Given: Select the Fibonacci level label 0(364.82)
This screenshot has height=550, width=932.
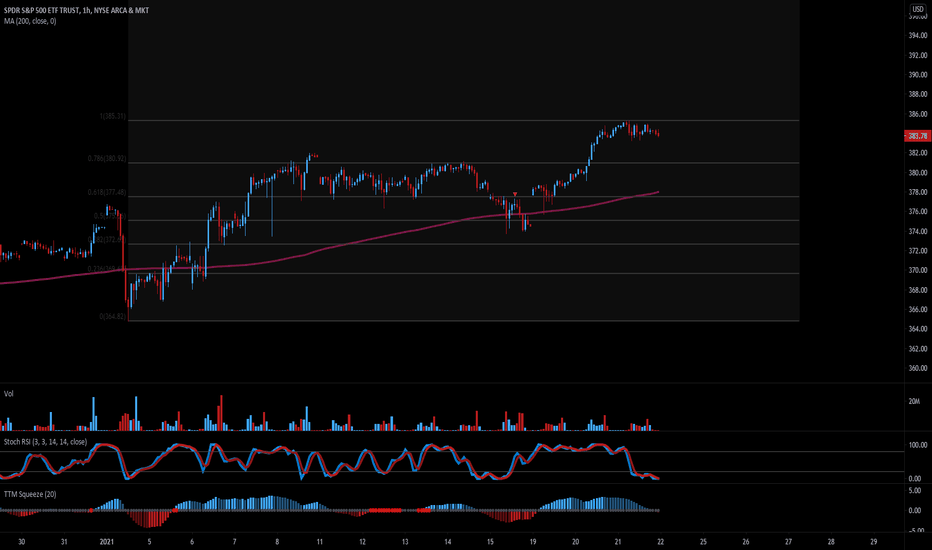Looking at the screenshot, I should 112,316.
